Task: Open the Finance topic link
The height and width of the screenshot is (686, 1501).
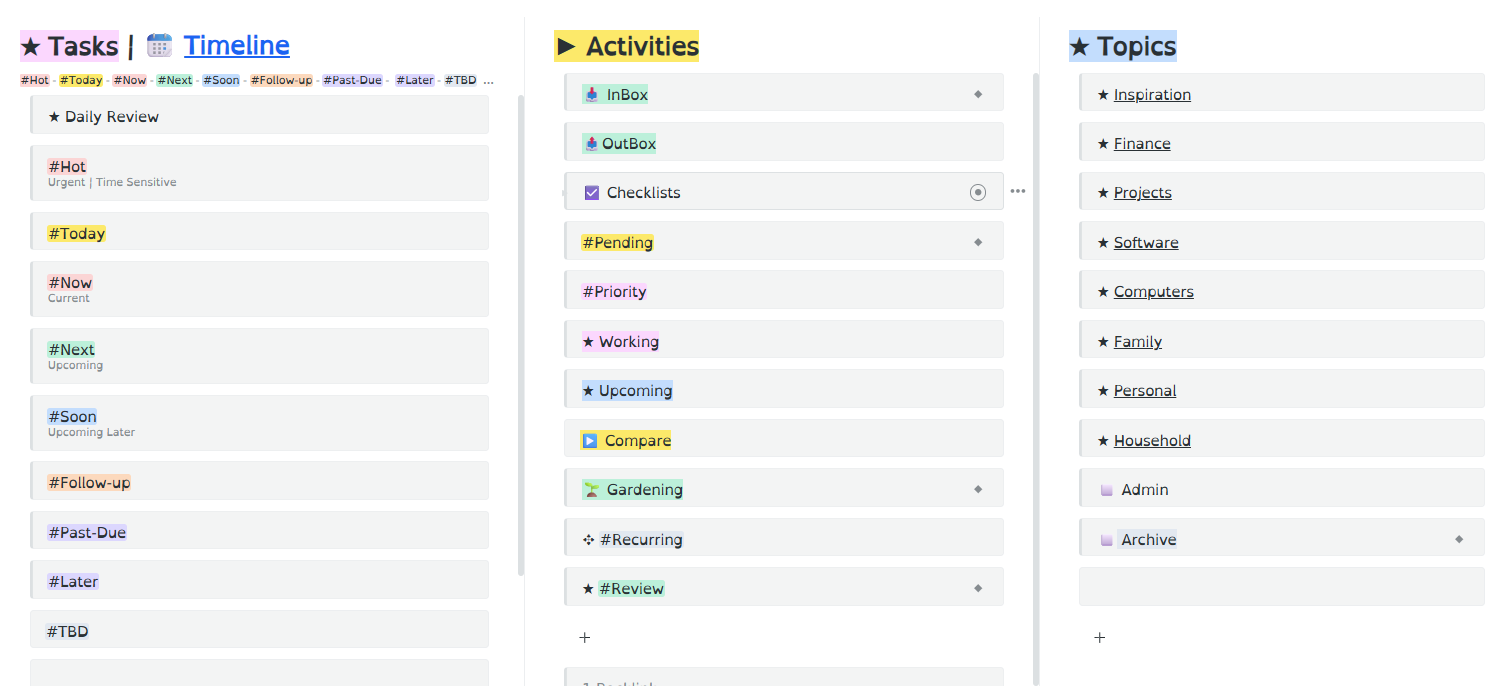Action: 1142,144
